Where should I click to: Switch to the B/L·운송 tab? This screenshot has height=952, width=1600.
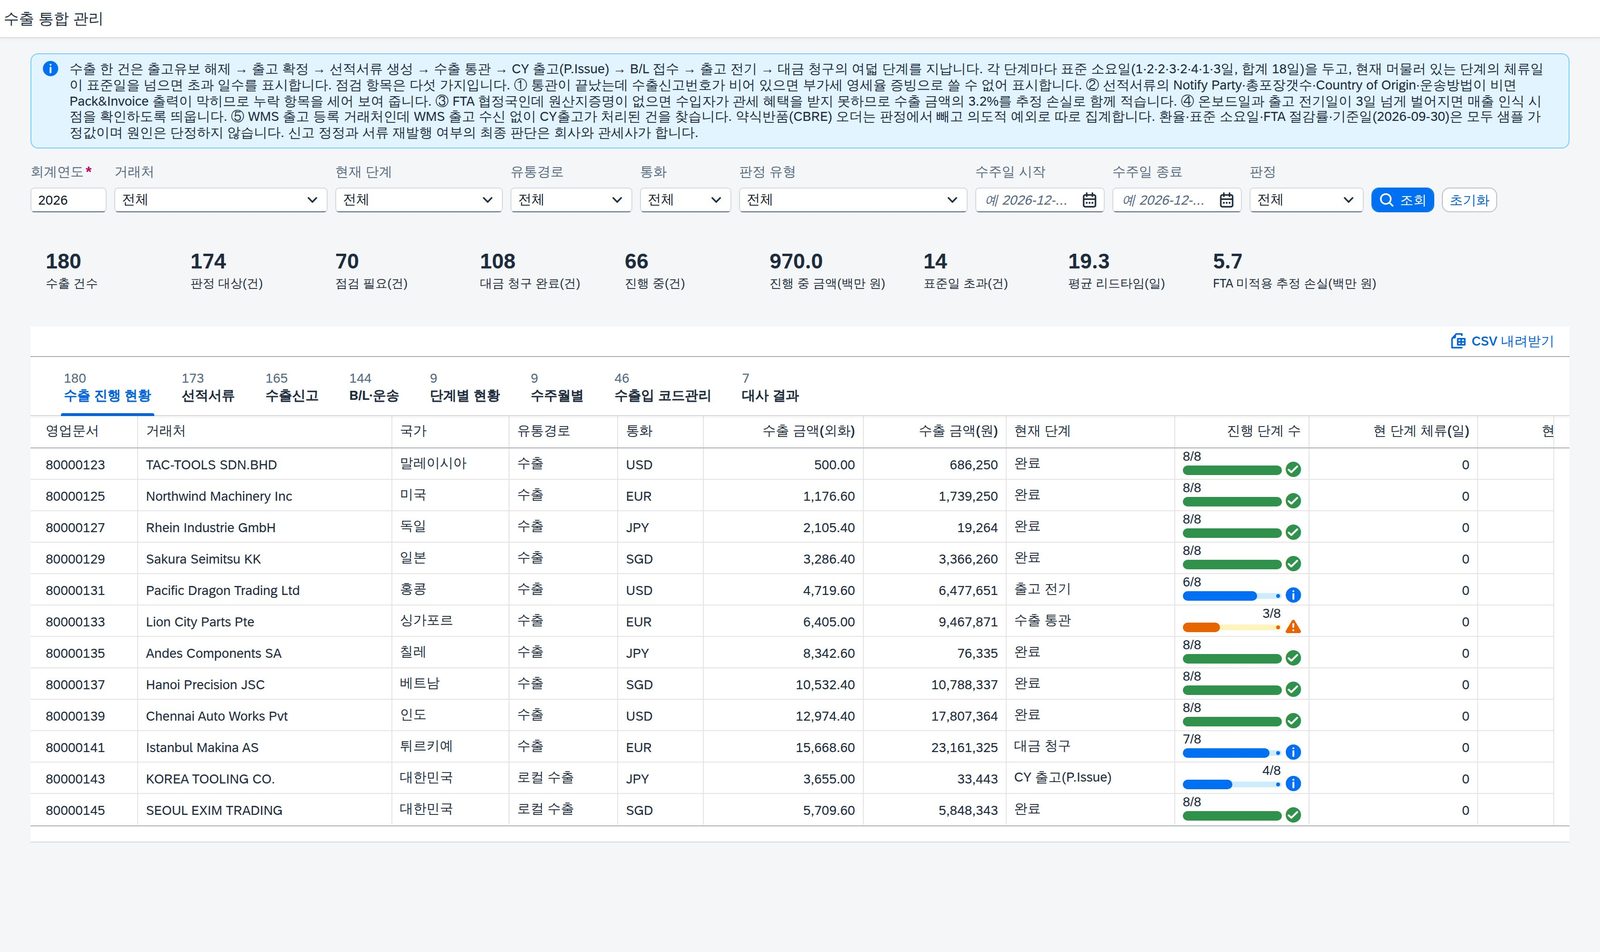click(x=374, y=396)
